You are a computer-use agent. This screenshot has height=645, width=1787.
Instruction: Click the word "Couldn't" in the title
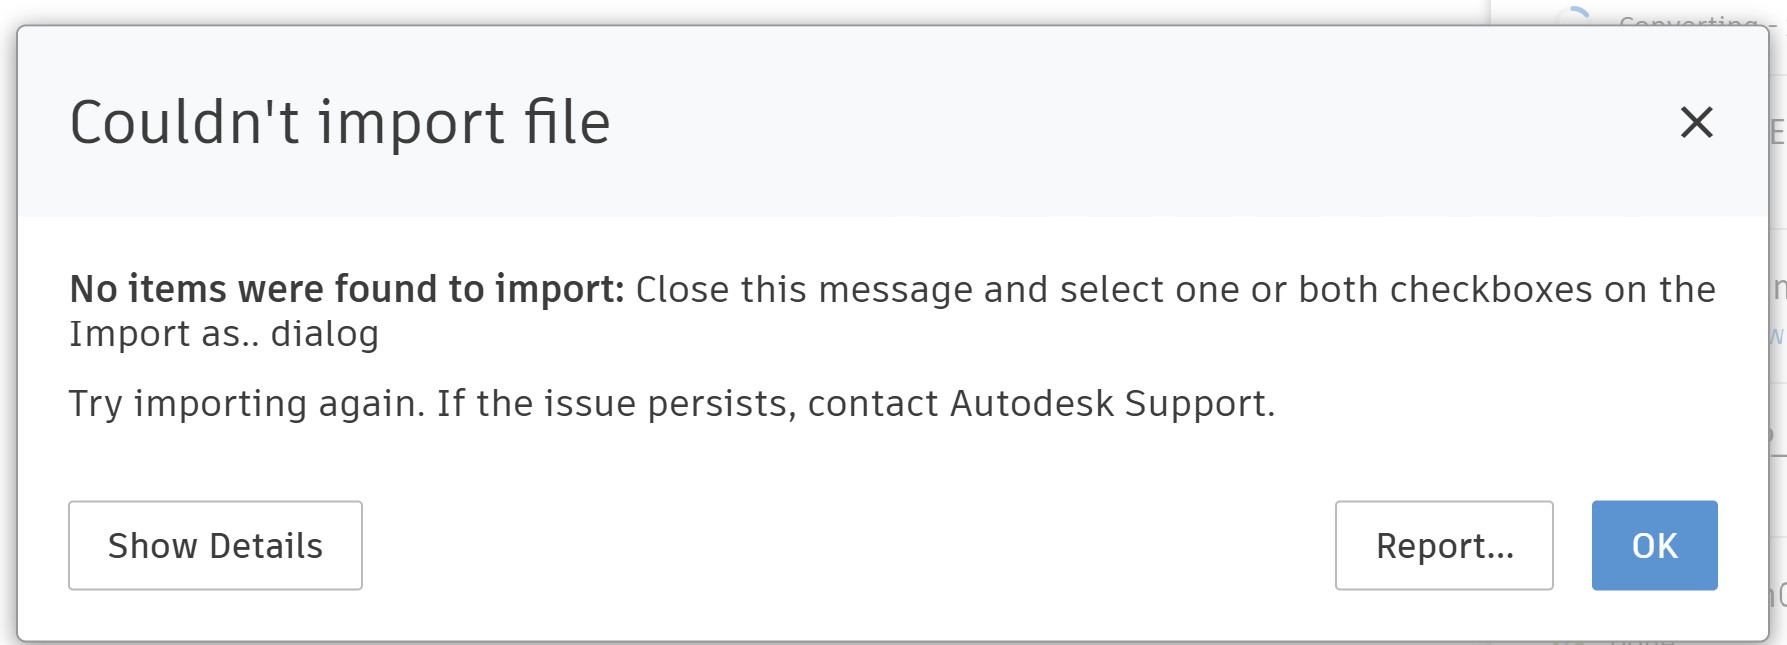(184, 123)
